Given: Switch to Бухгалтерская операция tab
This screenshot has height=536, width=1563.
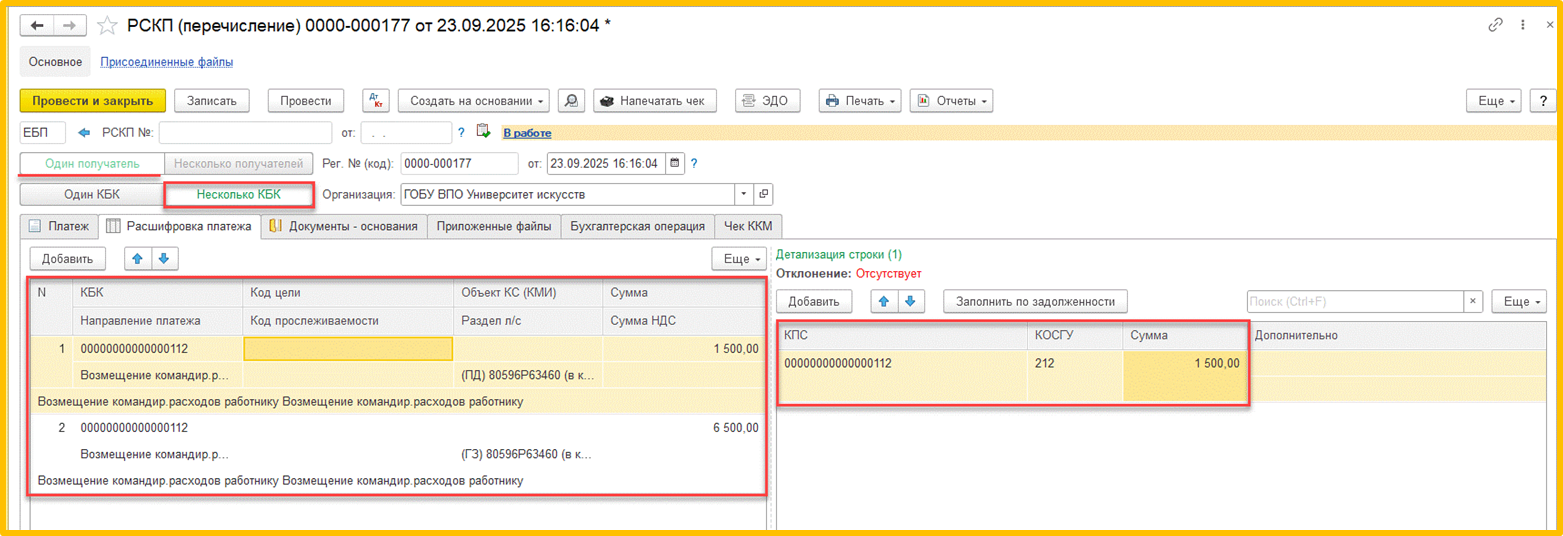Looking at the screenshot, I should 637,226.
